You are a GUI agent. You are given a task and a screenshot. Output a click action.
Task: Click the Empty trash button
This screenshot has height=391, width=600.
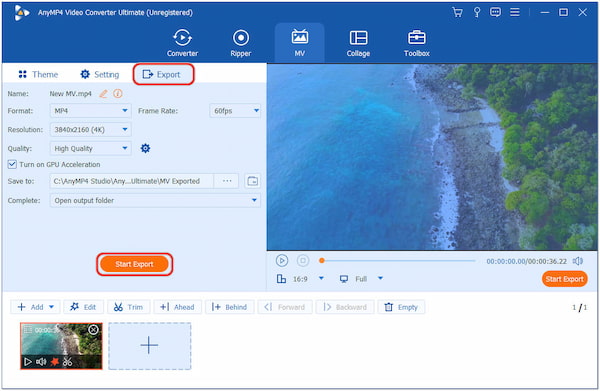pyautogui.click(x=401, y=307)
